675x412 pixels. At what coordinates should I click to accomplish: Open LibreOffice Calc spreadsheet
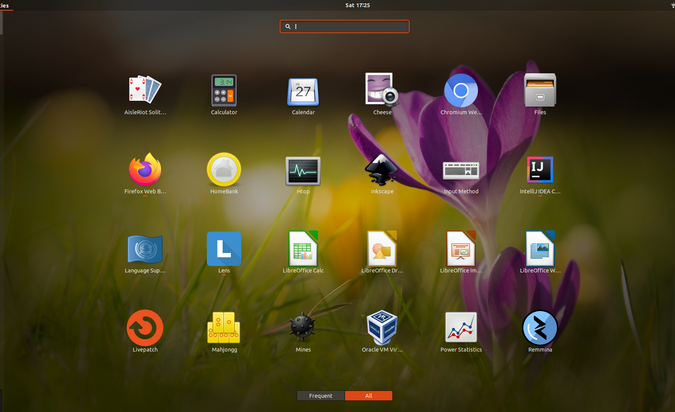point(303,248)
